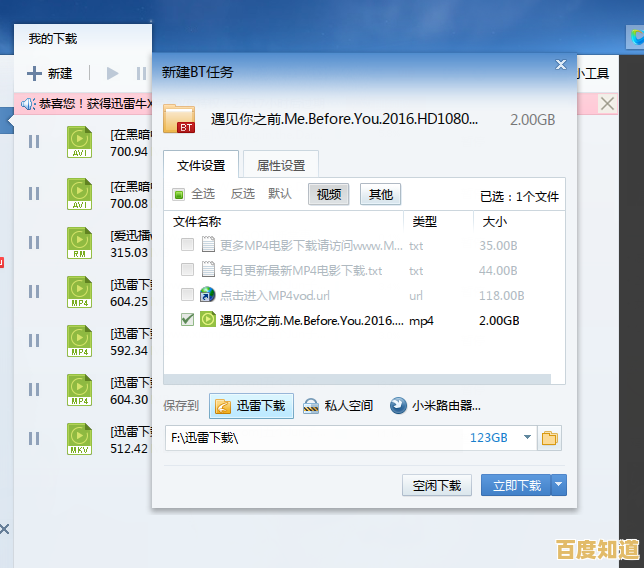
Task: Check the 点击进入MP4vod.url file
Action: pos(187,294)
